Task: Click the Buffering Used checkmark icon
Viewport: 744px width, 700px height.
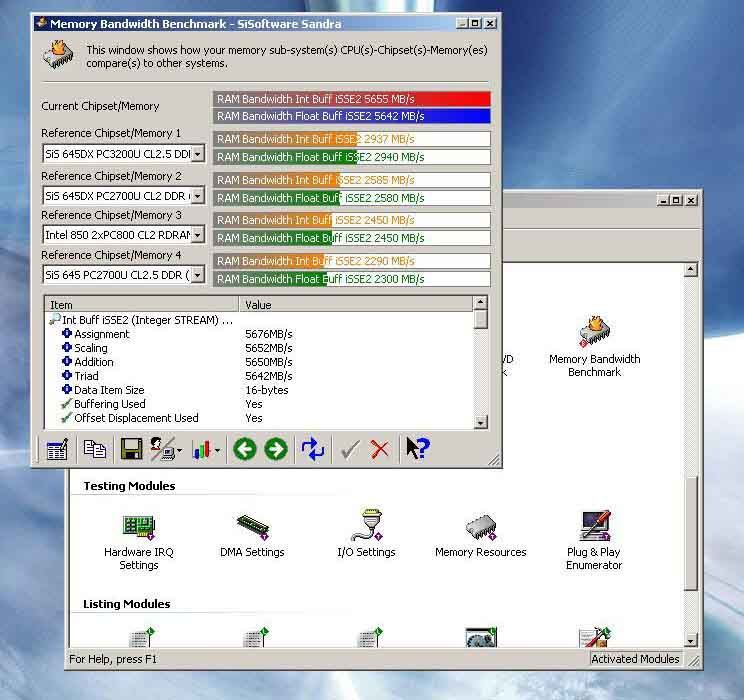Action: 66,404
